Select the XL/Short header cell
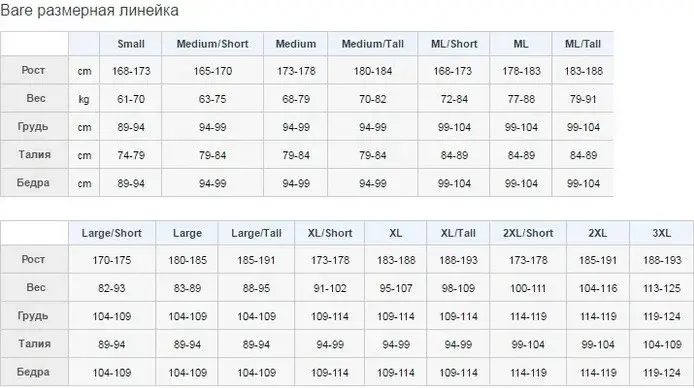Screen dimensions: 694x388 330,233
